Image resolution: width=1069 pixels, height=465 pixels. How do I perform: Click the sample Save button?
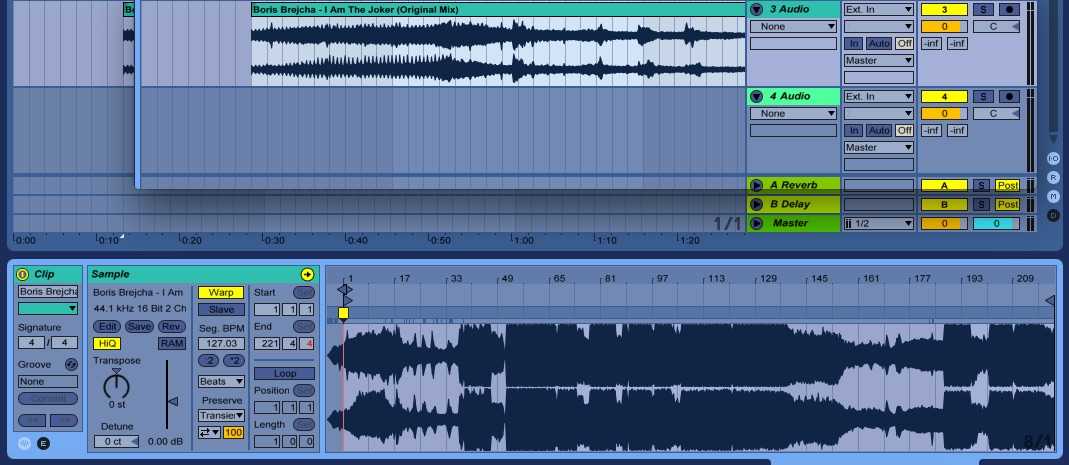(139, 327)
